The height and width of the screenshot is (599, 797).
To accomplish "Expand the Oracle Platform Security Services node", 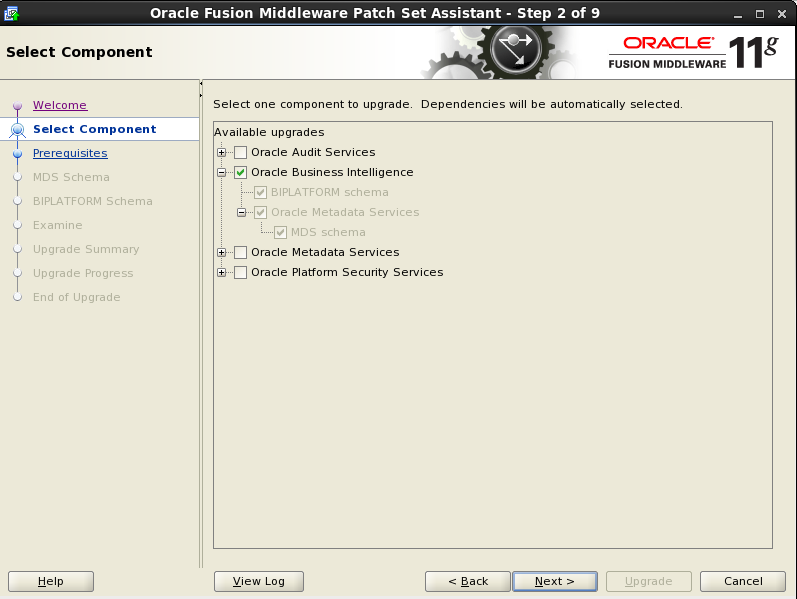I will click(222, 272).
